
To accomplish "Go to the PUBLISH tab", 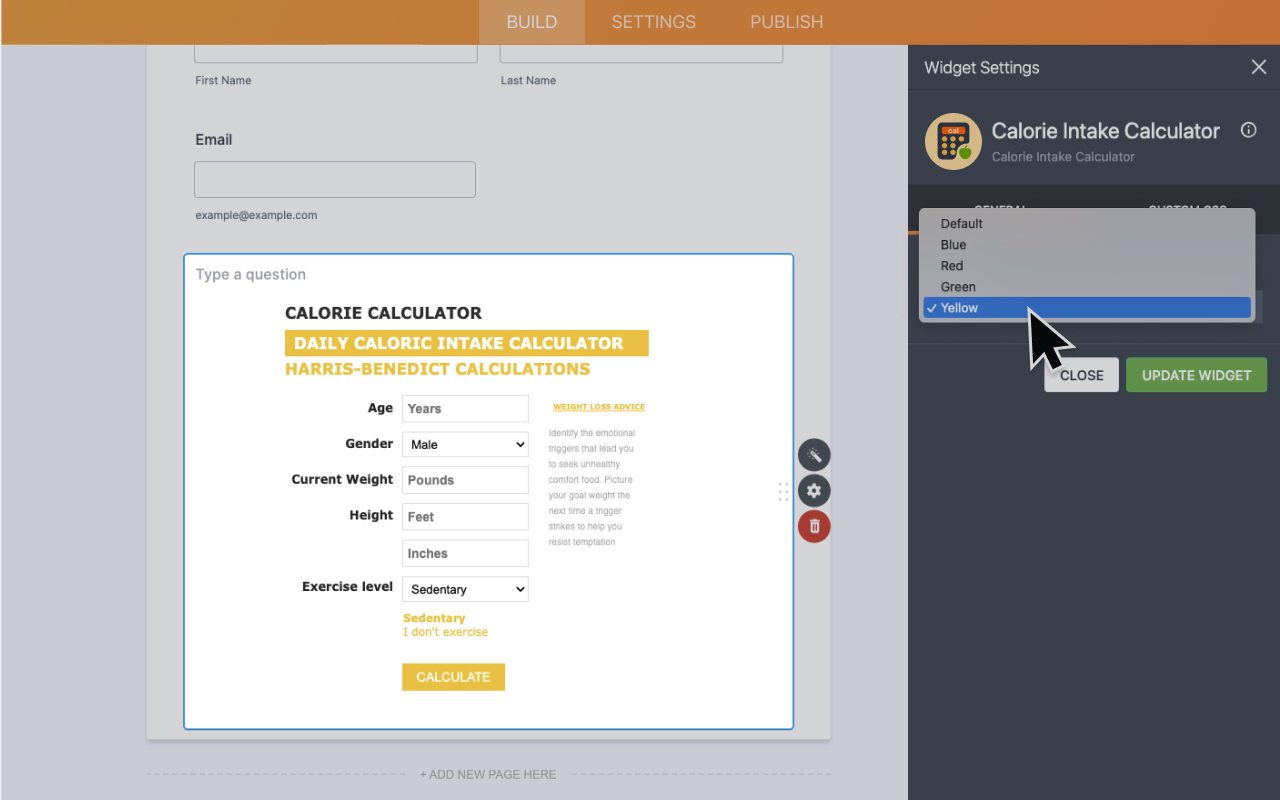I will tap(786, 21).
